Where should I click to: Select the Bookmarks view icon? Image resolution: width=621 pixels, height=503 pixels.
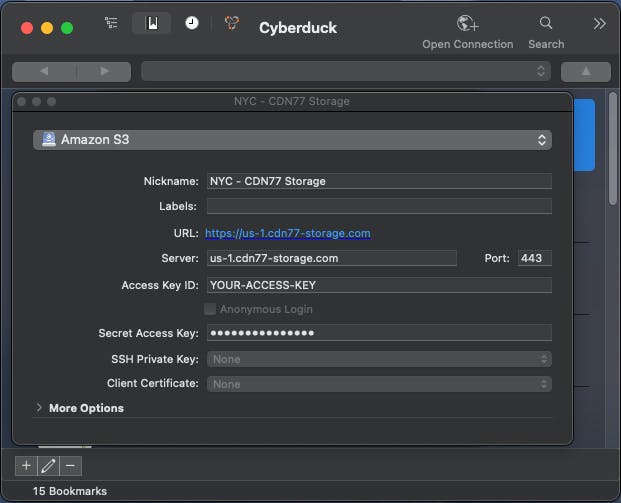tap(152, 23)
